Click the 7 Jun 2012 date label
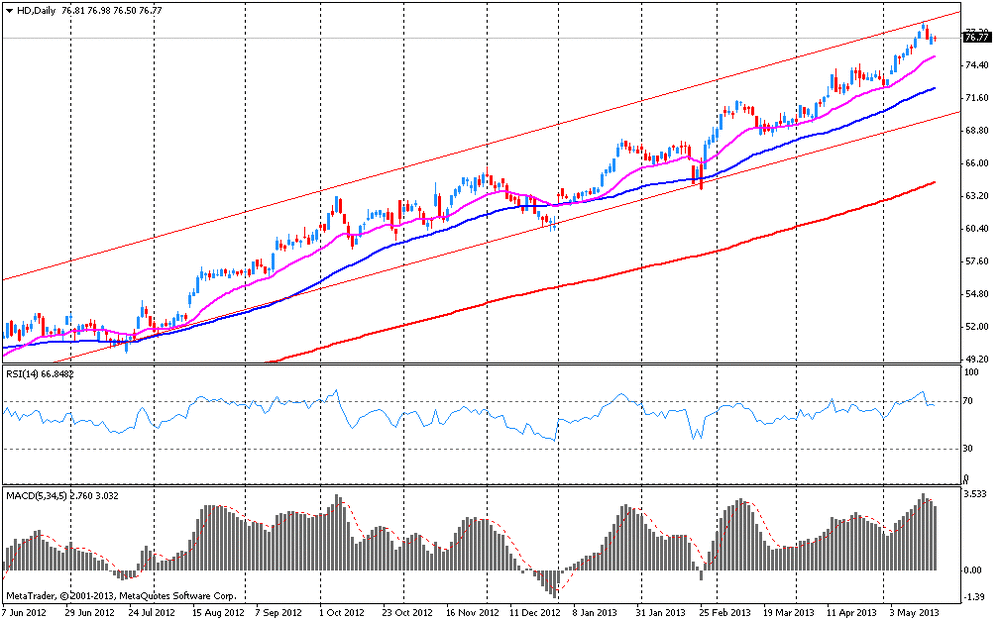 25,613
